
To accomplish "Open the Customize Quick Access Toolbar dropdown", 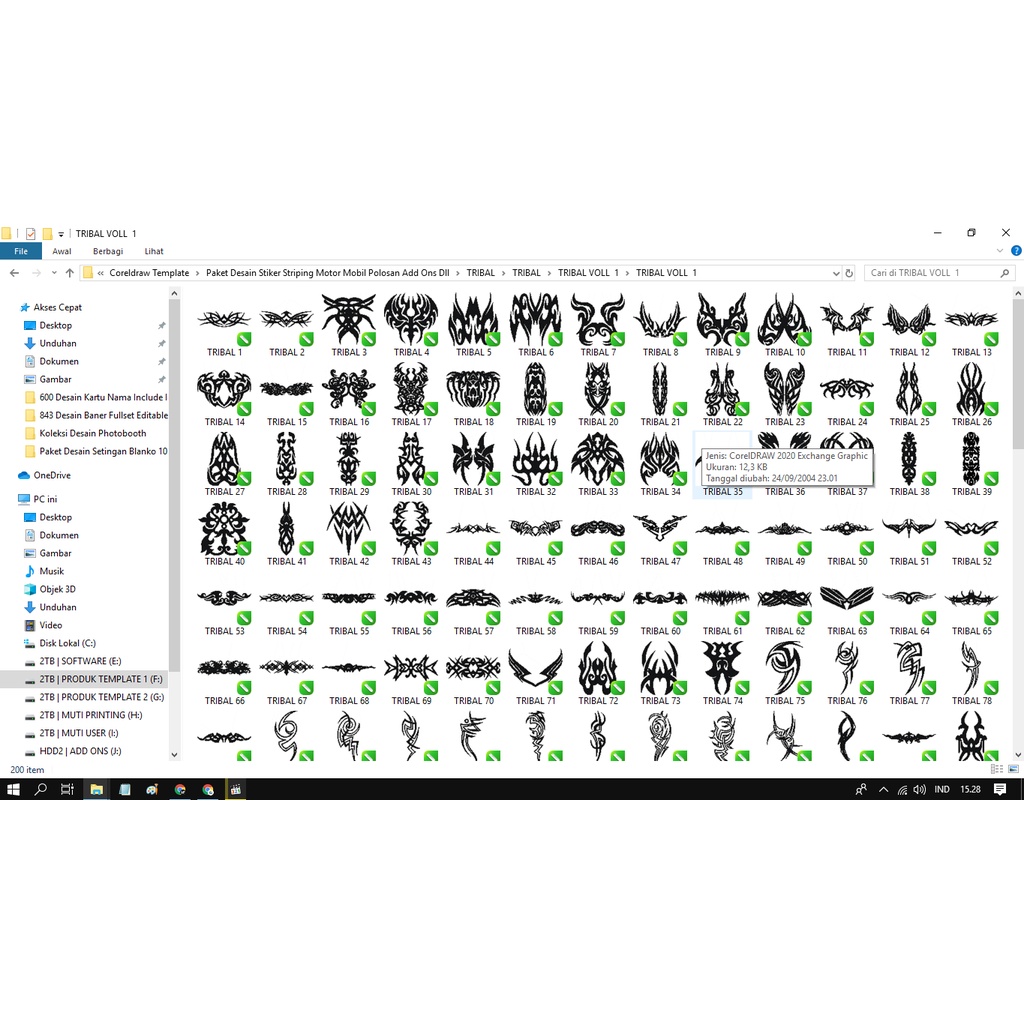I will pos(61,234).
